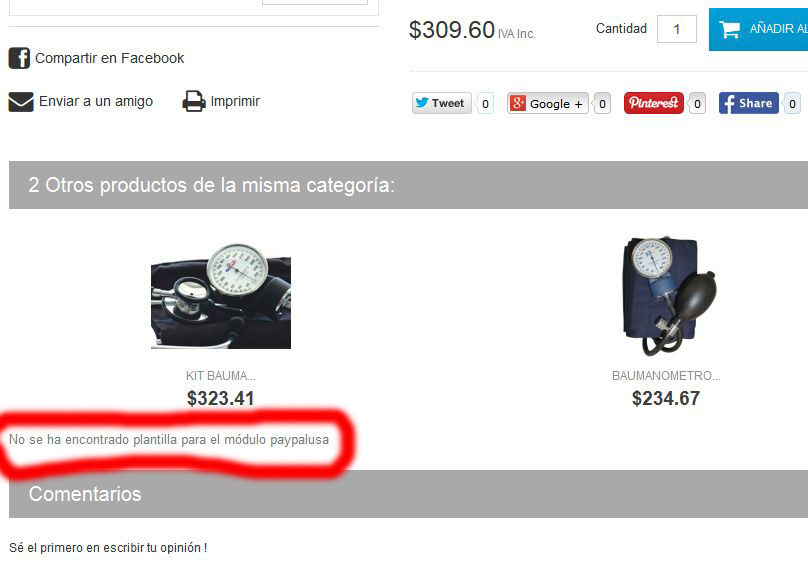Click the Twitter bird Tweet button
The image size is (808, 568).
click(x=442, y=103)
